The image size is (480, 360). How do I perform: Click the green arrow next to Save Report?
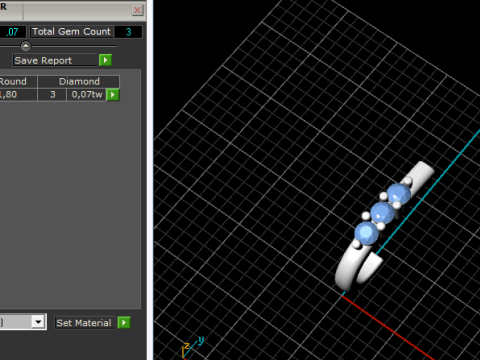pyautogui.click(x=105, y=60)
